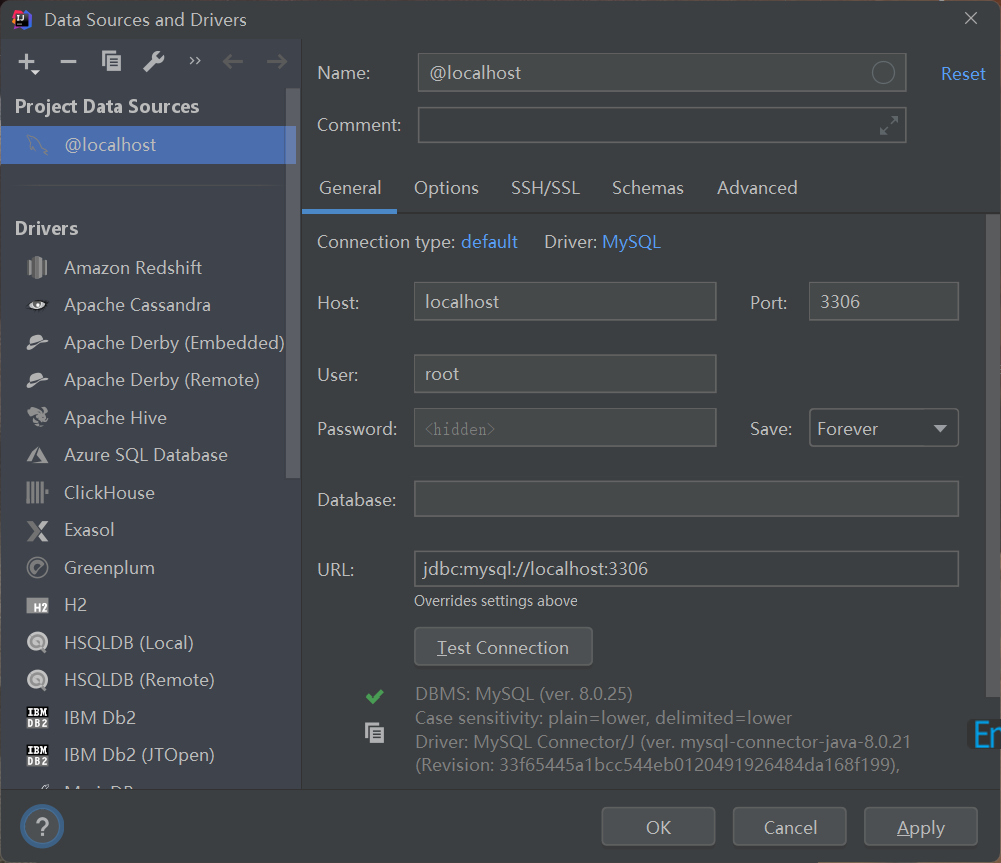Duplicate the selected data source
The width and height of the screenshot is (1001, 863).
pos(111,61)
